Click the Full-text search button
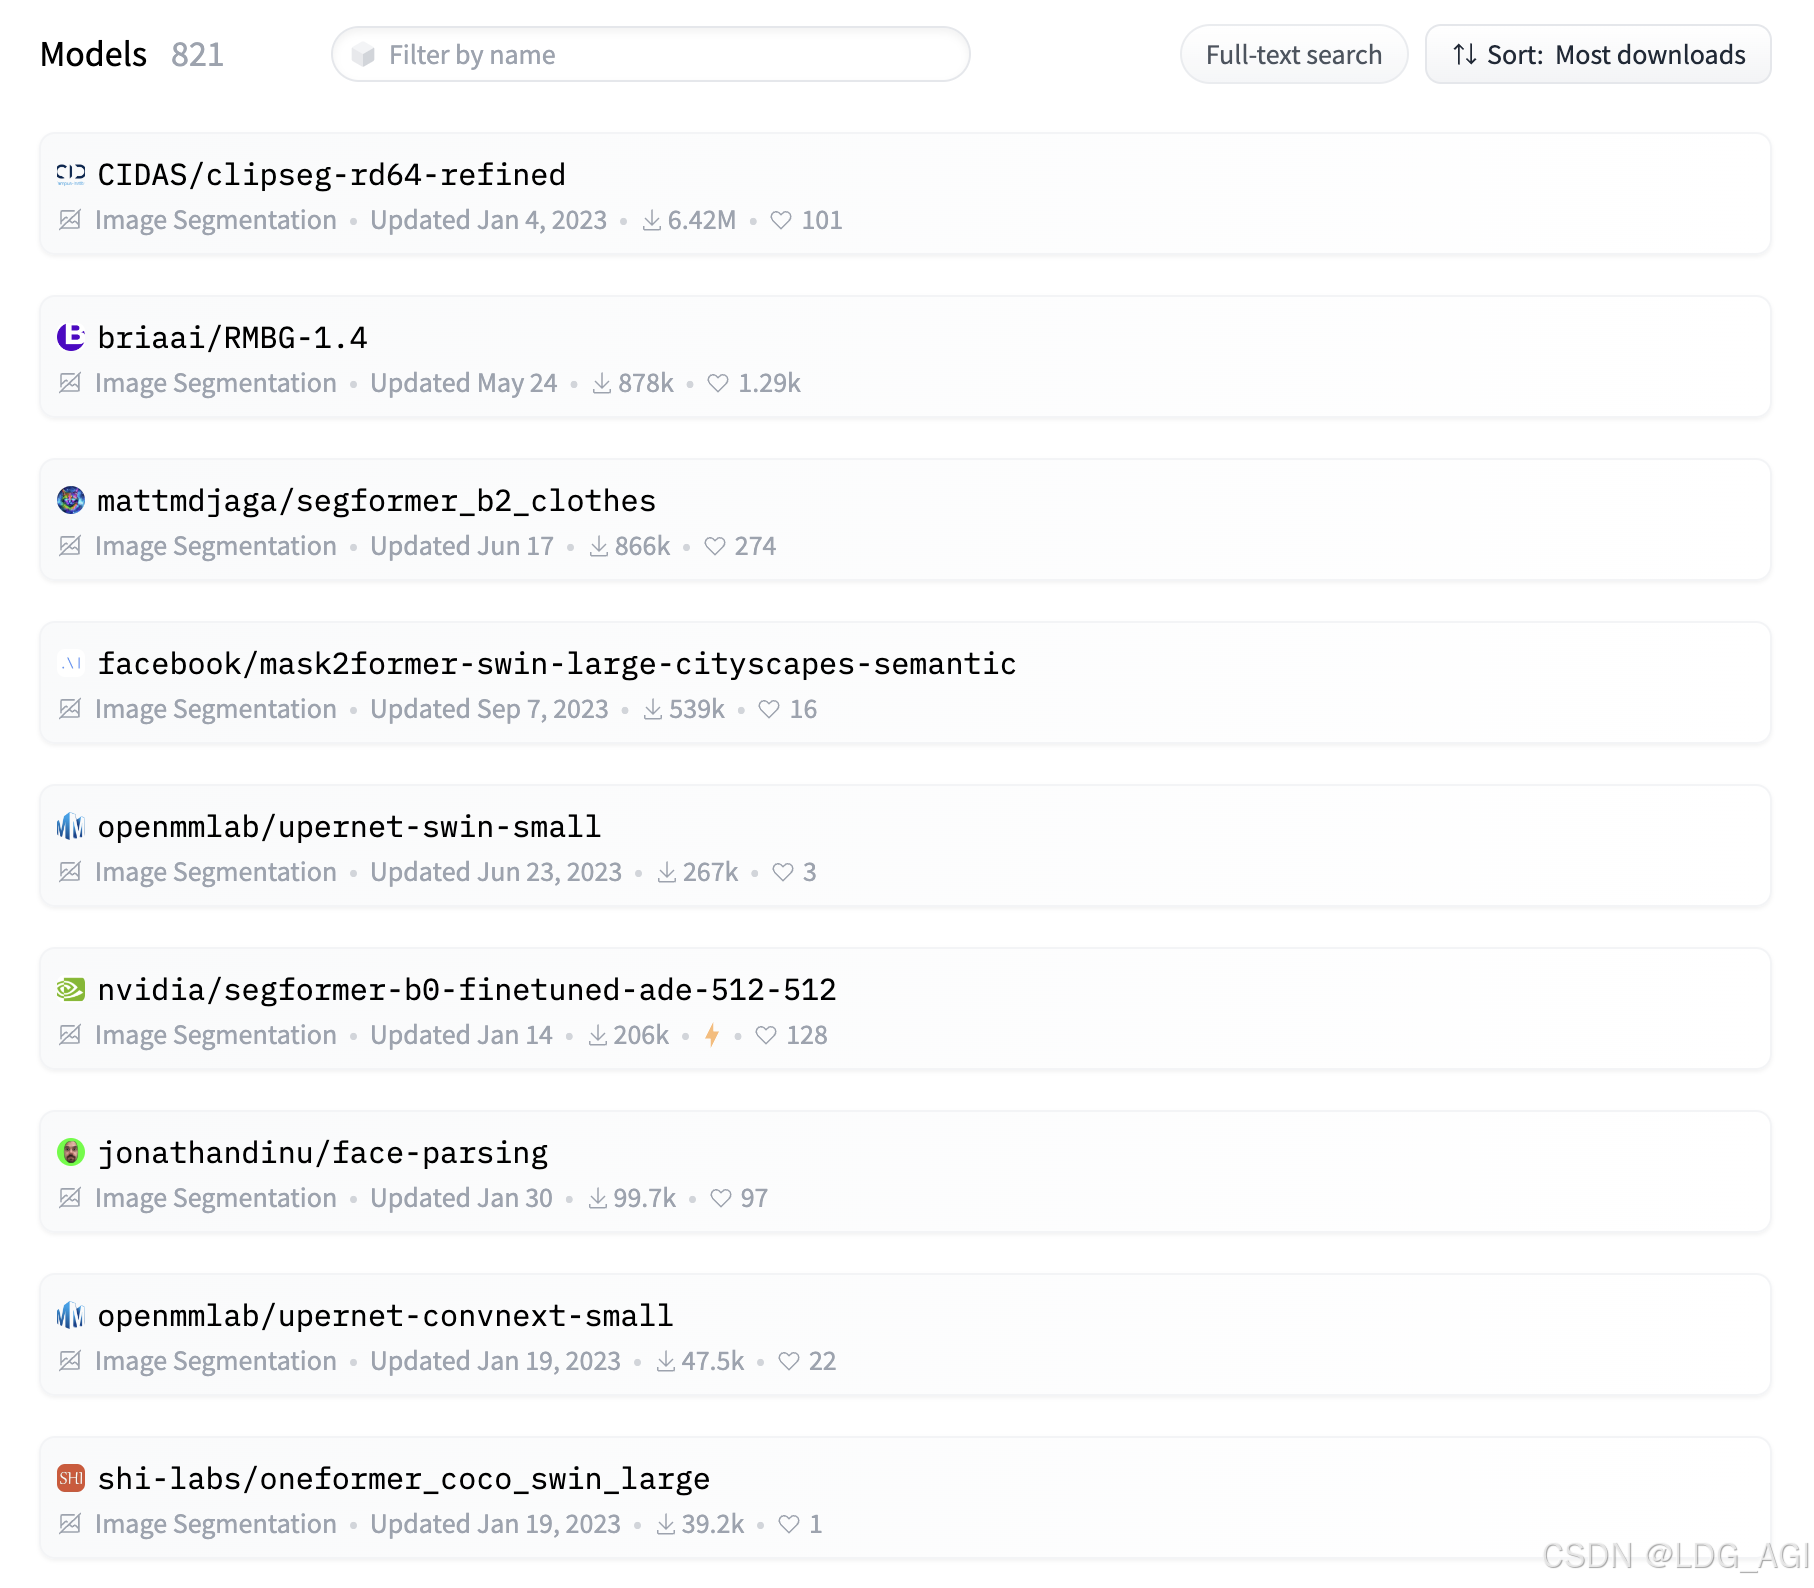This screenshot has width=1814, height=1588. pos(1294,55)
